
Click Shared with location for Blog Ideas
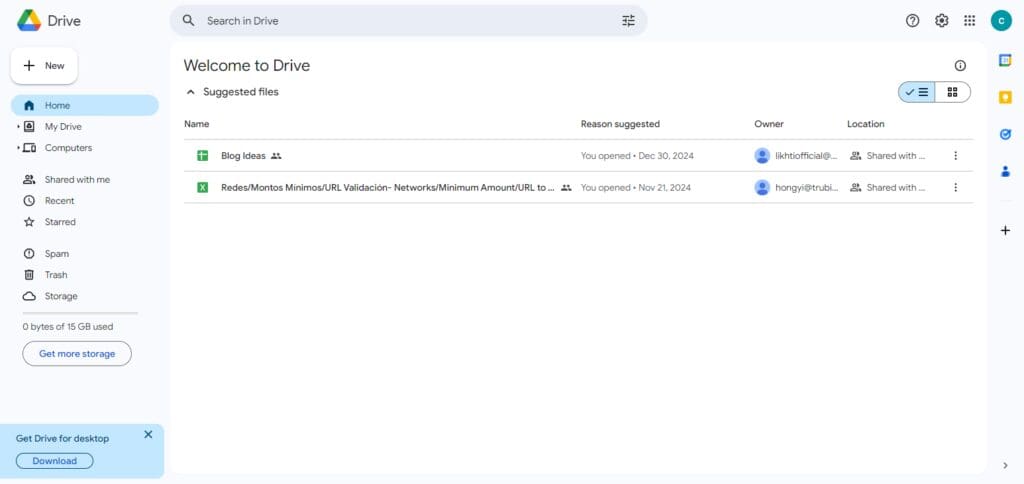(888, 156)
